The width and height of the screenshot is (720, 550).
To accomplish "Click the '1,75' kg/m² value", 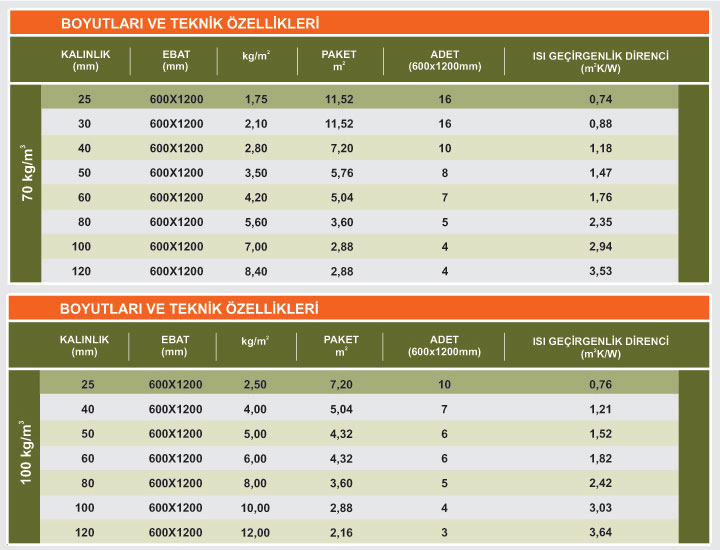I will [x=256, y=99].
